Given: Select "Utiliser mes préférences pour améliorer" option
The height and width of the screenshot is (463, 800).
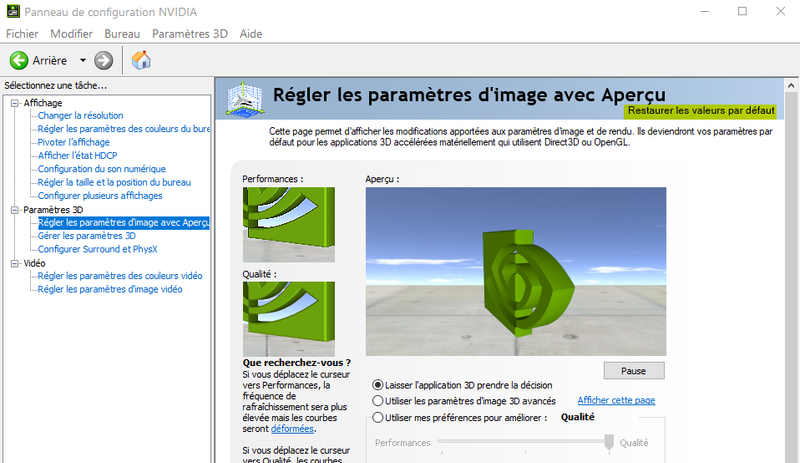Looking at the screenshot, I should (377, 418).
